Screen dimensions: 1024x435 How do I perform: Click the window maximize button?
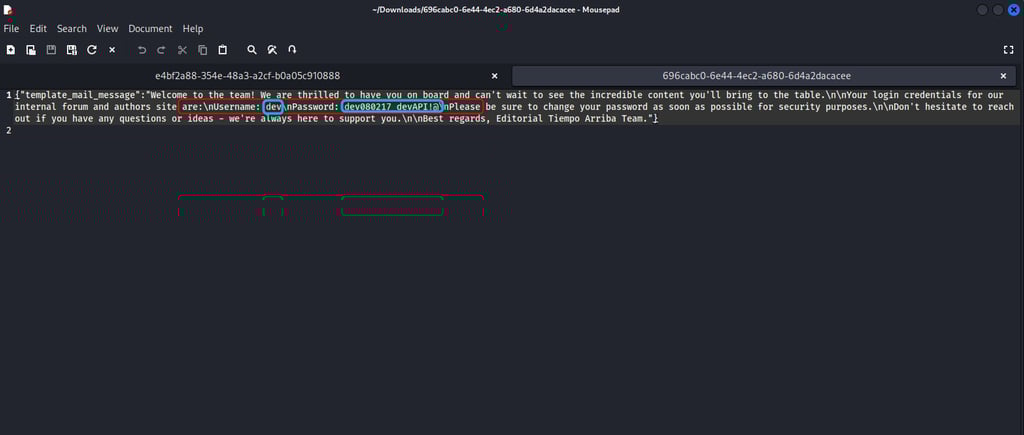[x=998, y=10]
